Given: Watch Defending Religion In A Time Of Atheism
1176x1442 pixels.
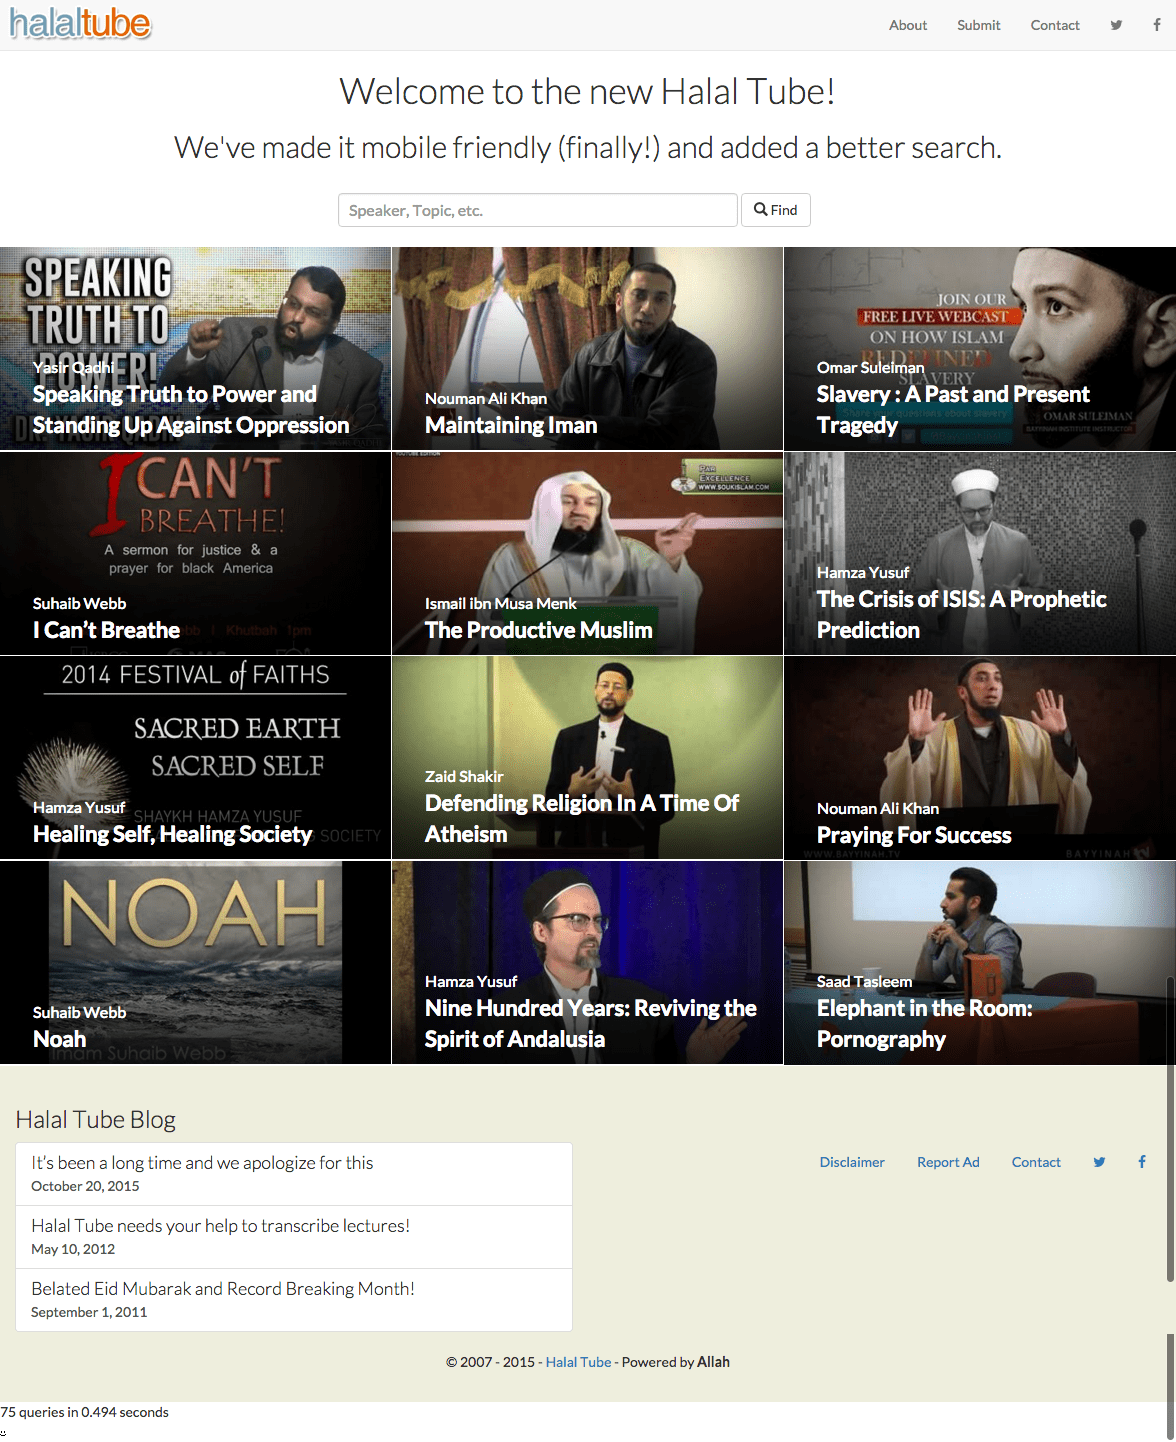Looking at the screenshot, I should coord(587,757).
